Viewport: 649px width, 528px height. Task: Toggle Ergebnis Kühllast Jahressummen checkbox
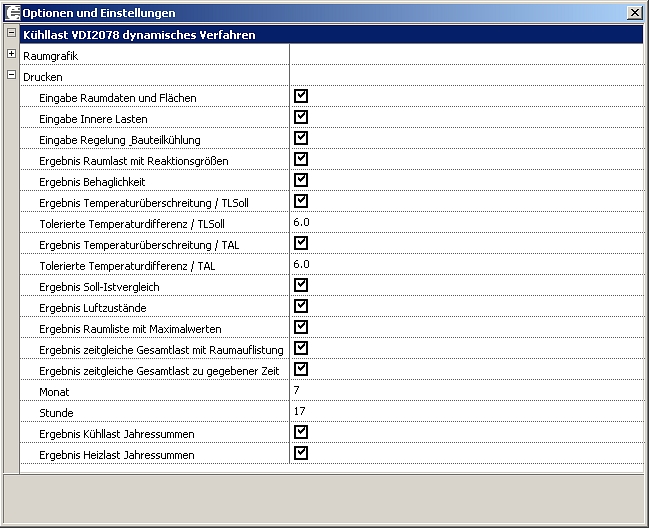click(301, 432)
